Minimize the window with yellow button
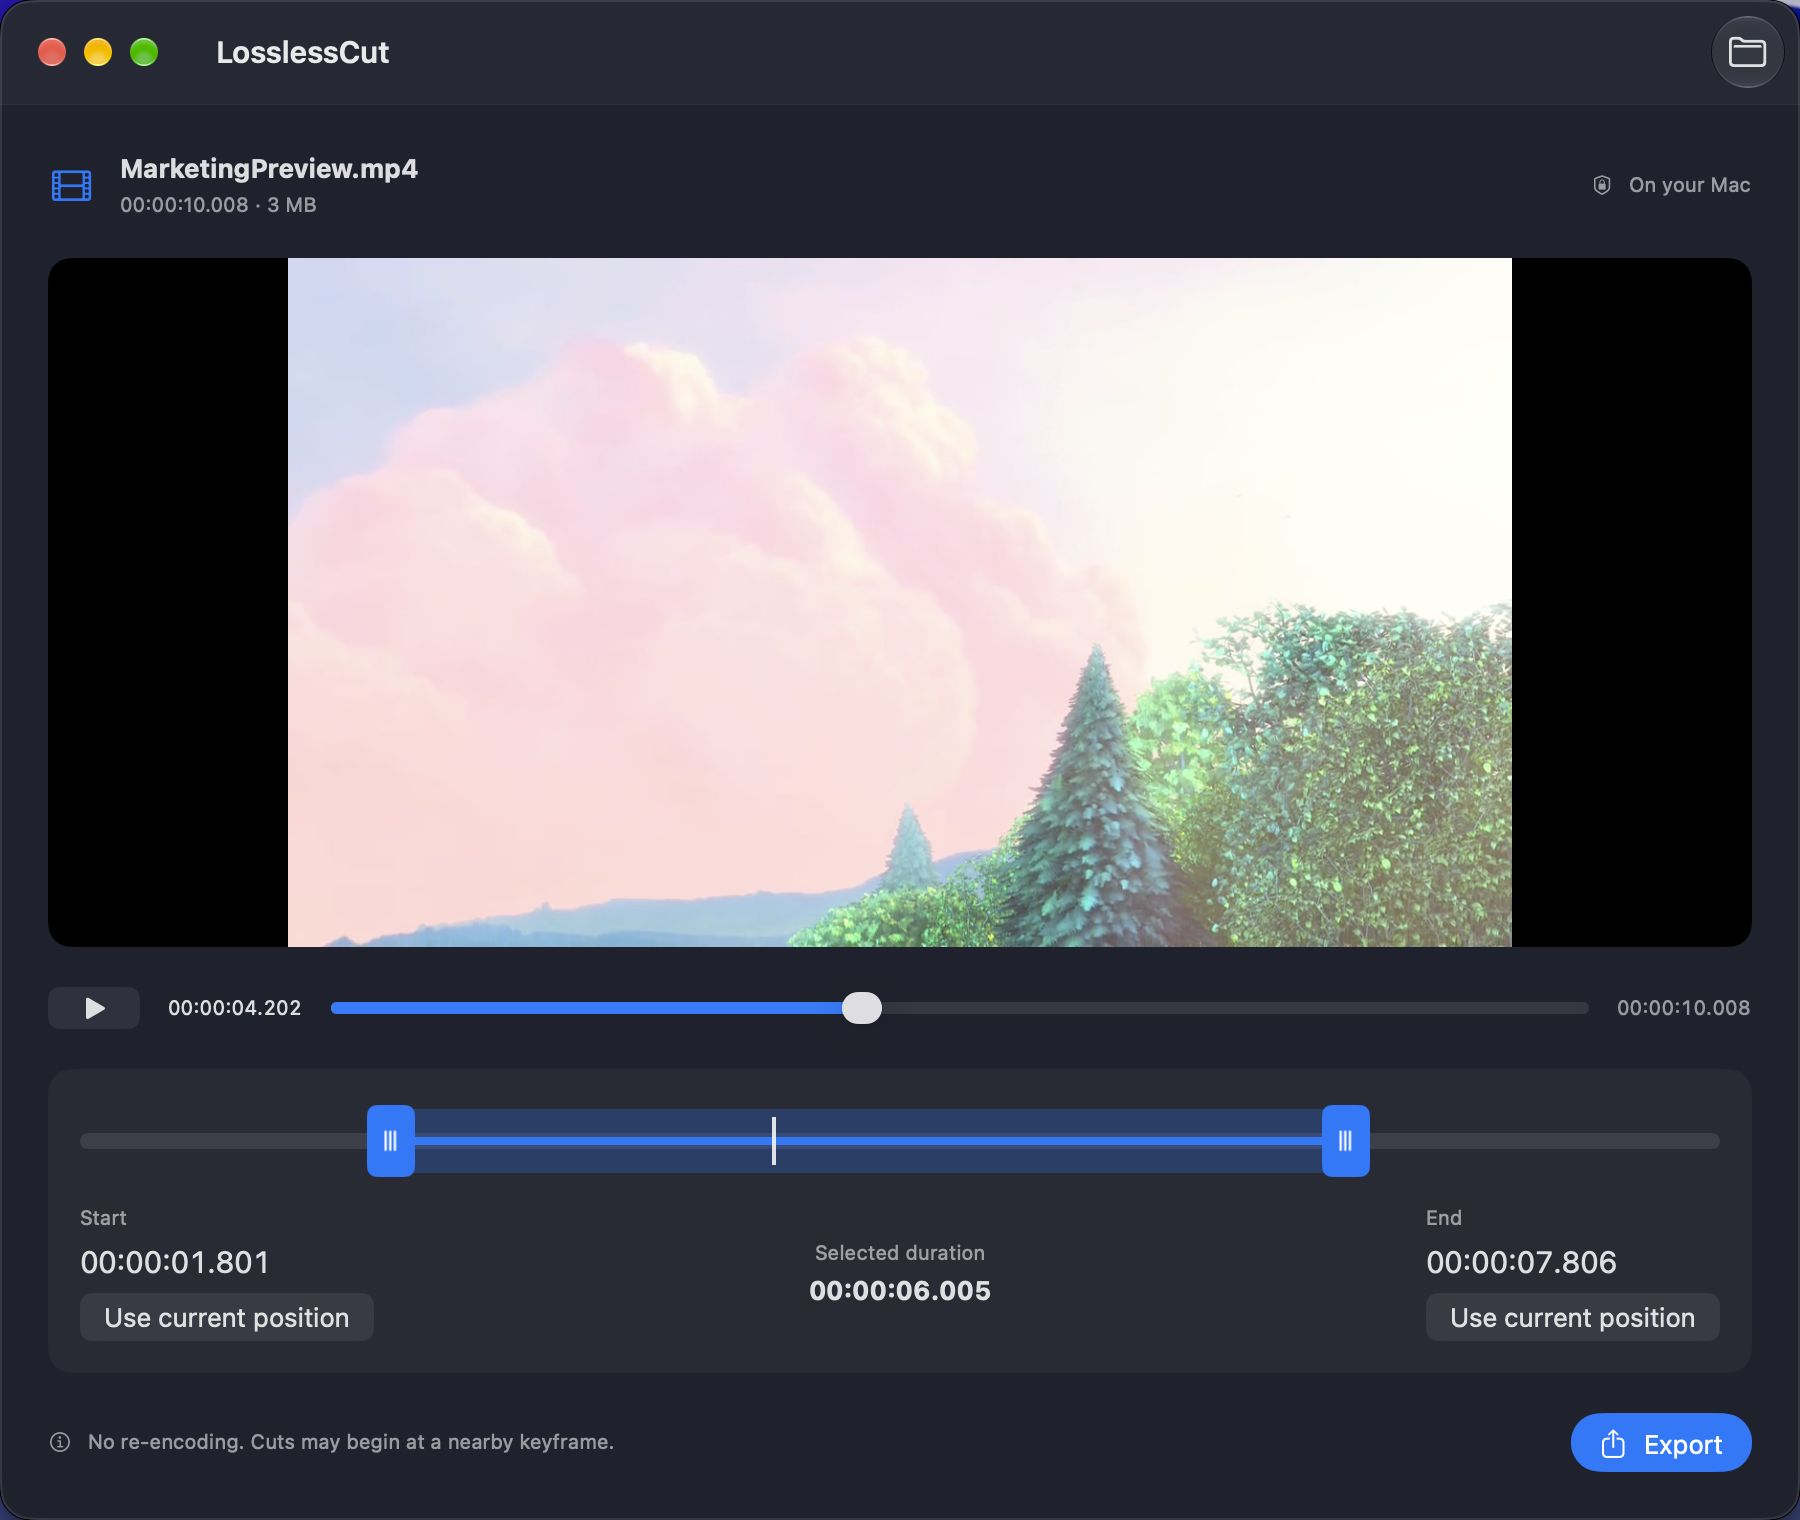This screenshot has width=1800, height=1520. pyautogui.click(x=98, y=52)
